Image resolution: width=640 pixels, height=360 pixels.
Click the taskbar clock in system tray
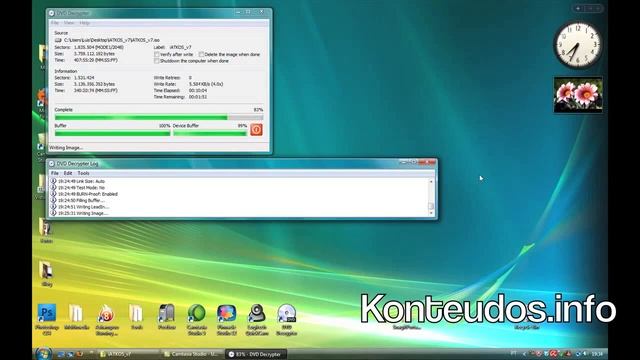click(x=597, y=354)
